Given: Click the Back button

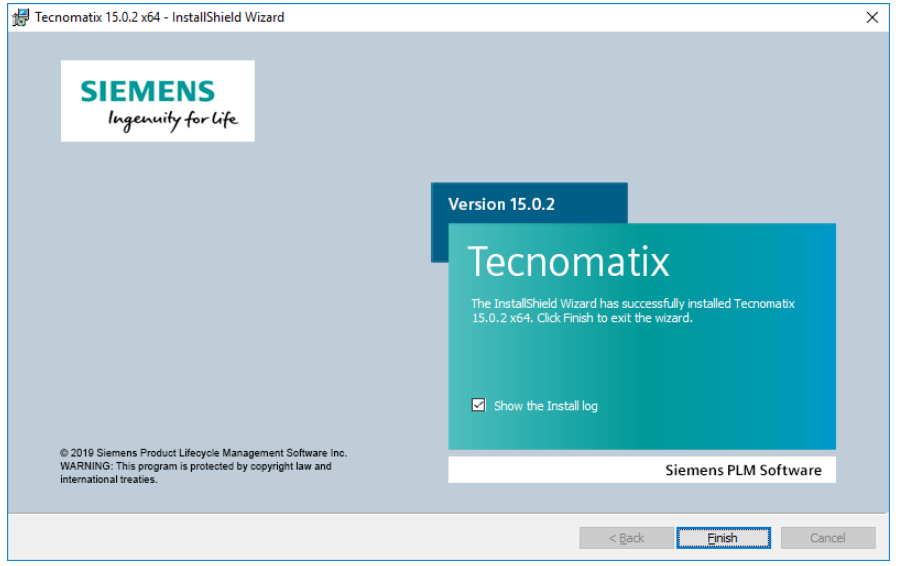Looking at the screenshot, I should pos(626,538).
